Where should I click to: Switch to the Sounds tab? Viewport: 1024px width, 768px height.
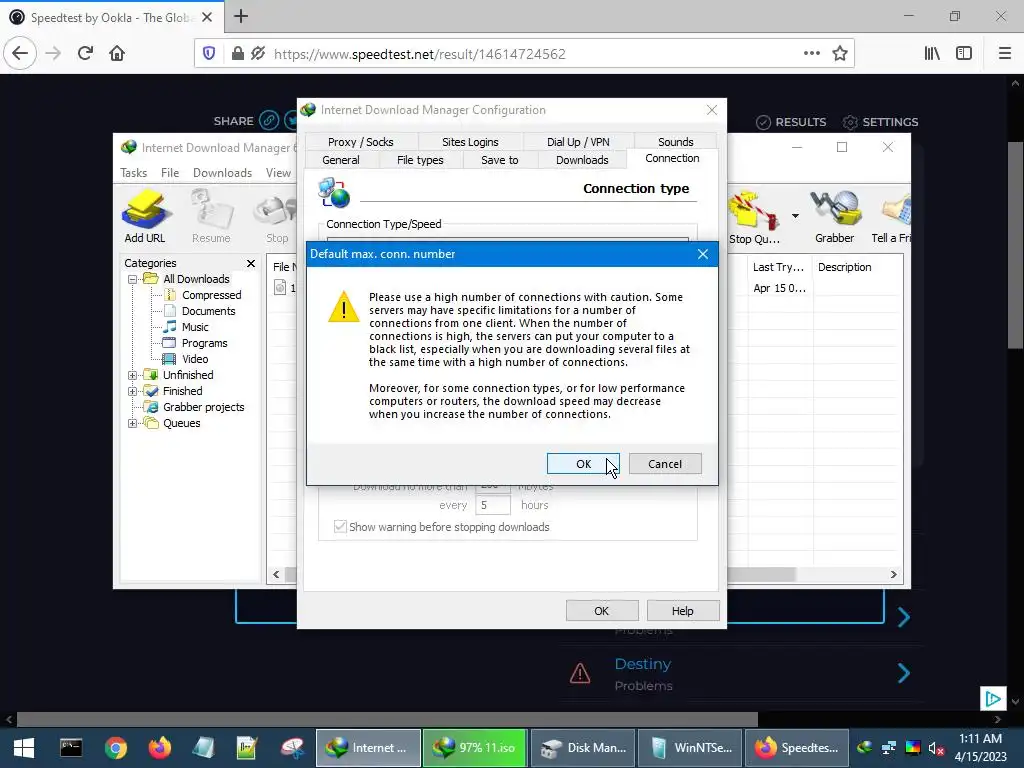(x=675, y=142)
